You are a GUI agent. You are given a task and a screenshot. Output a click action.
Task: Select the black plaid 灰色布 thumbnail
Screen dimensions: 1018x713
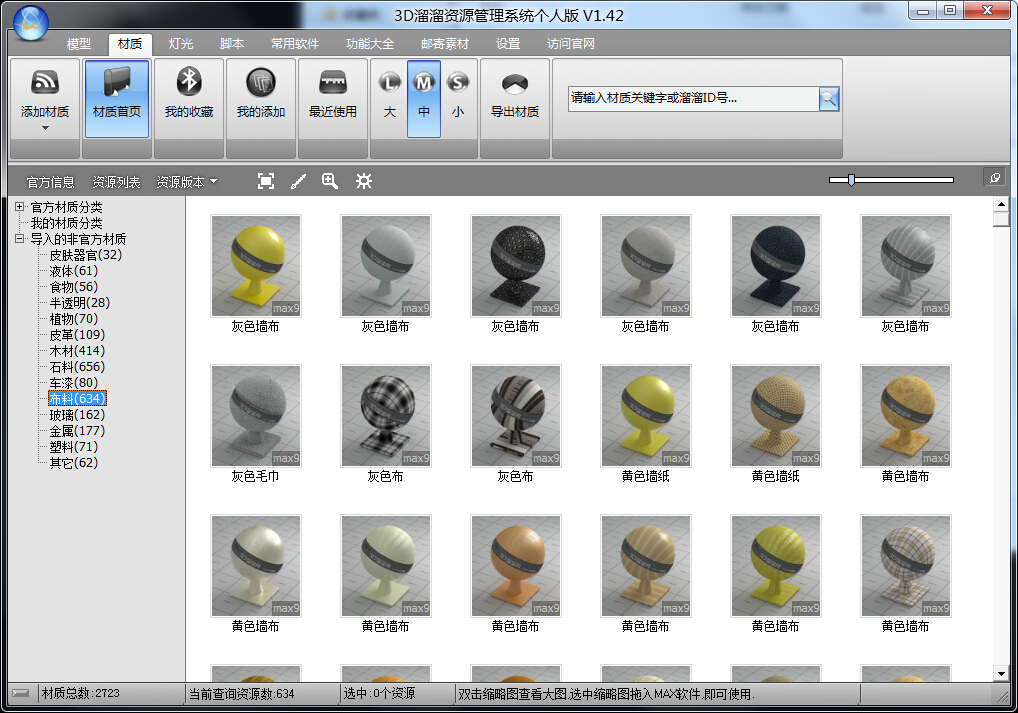tap(386, 416)
